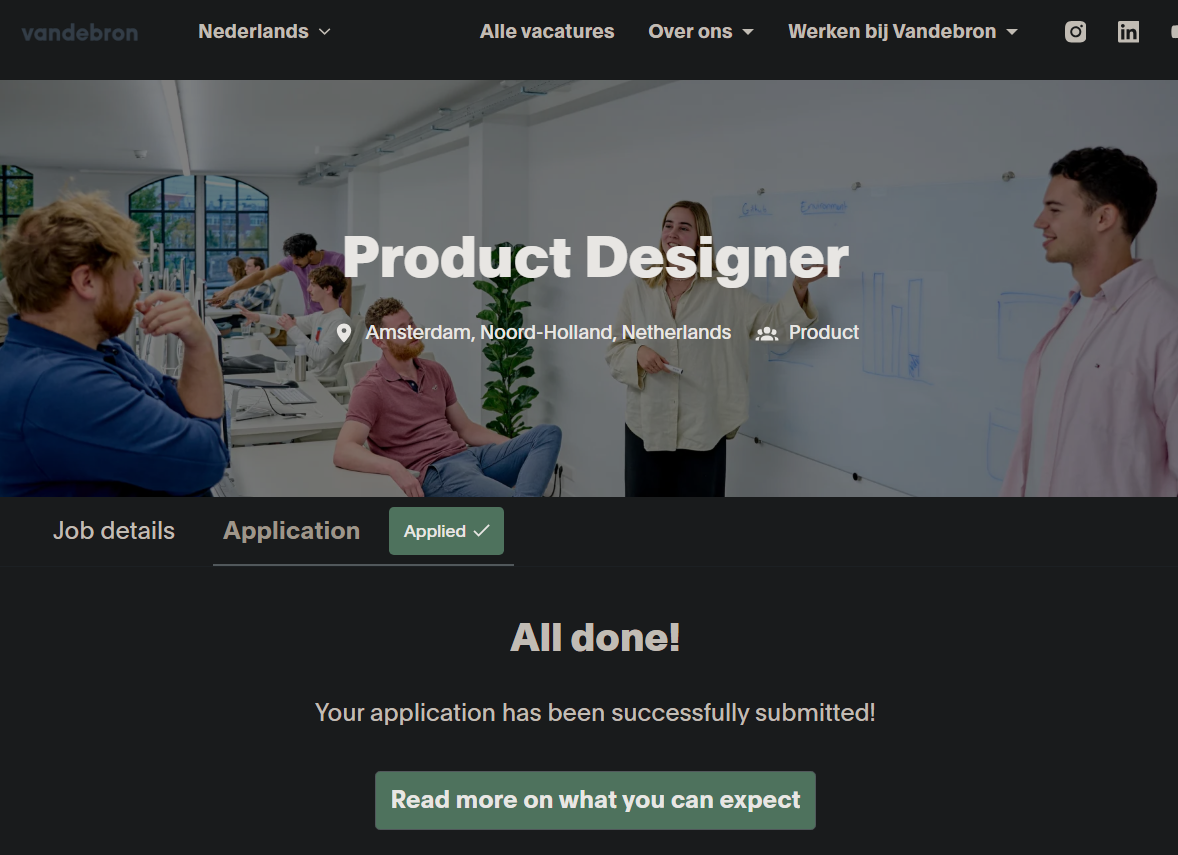Viewport: 1178px width, 855px height.
Task: Switch to the Job details tab
Action: click(113, 530)
